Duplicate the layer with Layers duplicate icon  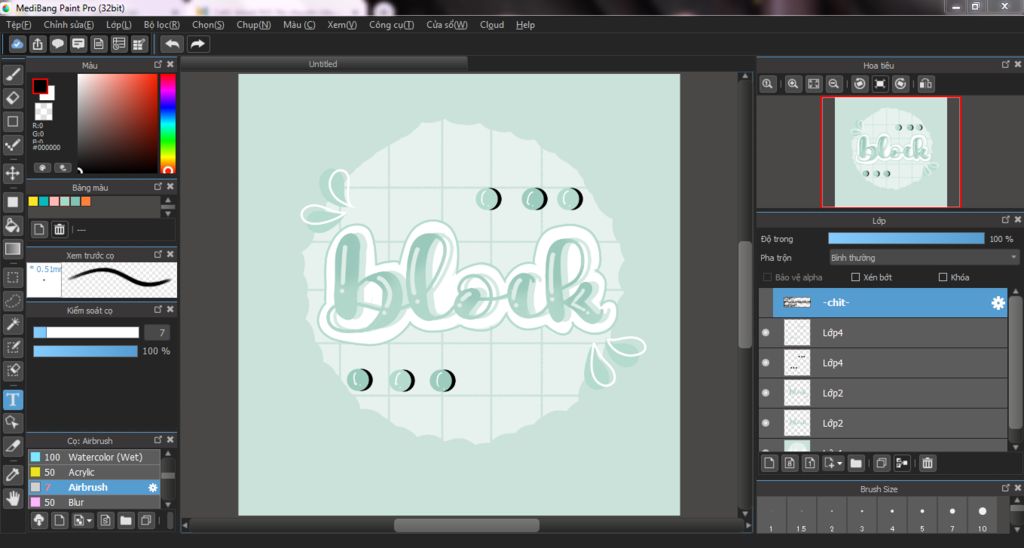coord(881,463)
